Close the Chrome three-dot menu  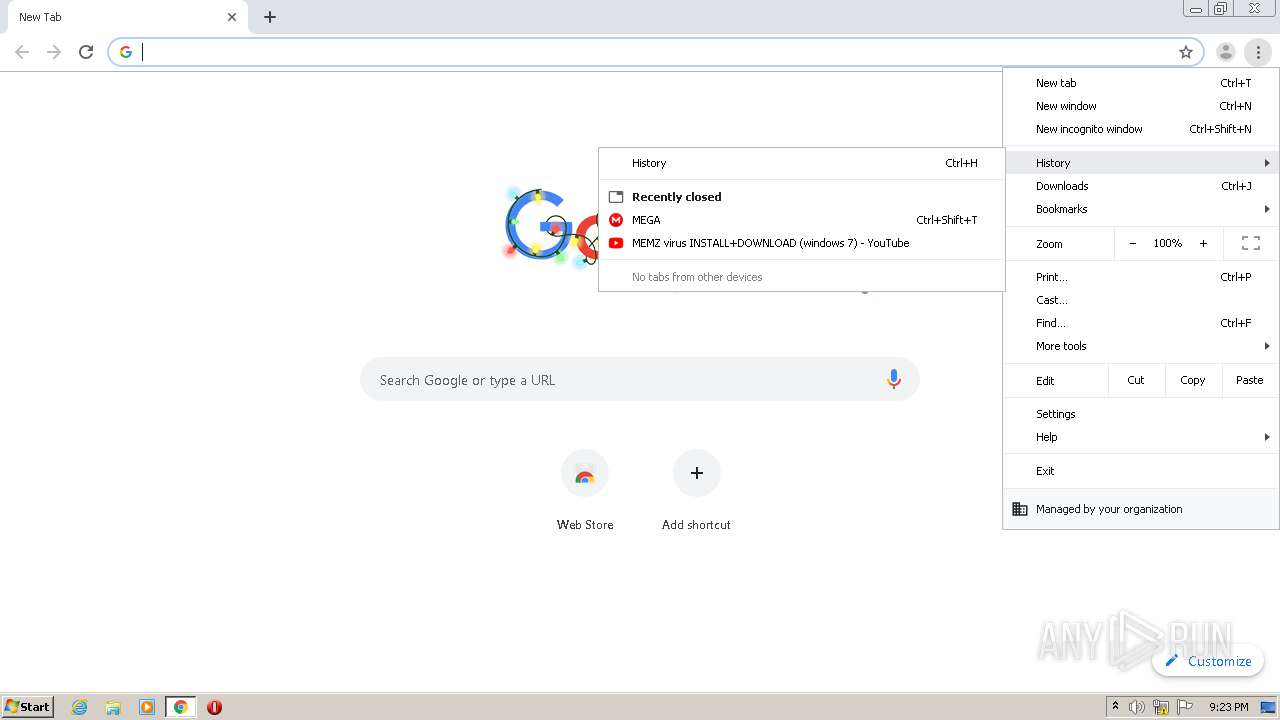(1258, 52)
